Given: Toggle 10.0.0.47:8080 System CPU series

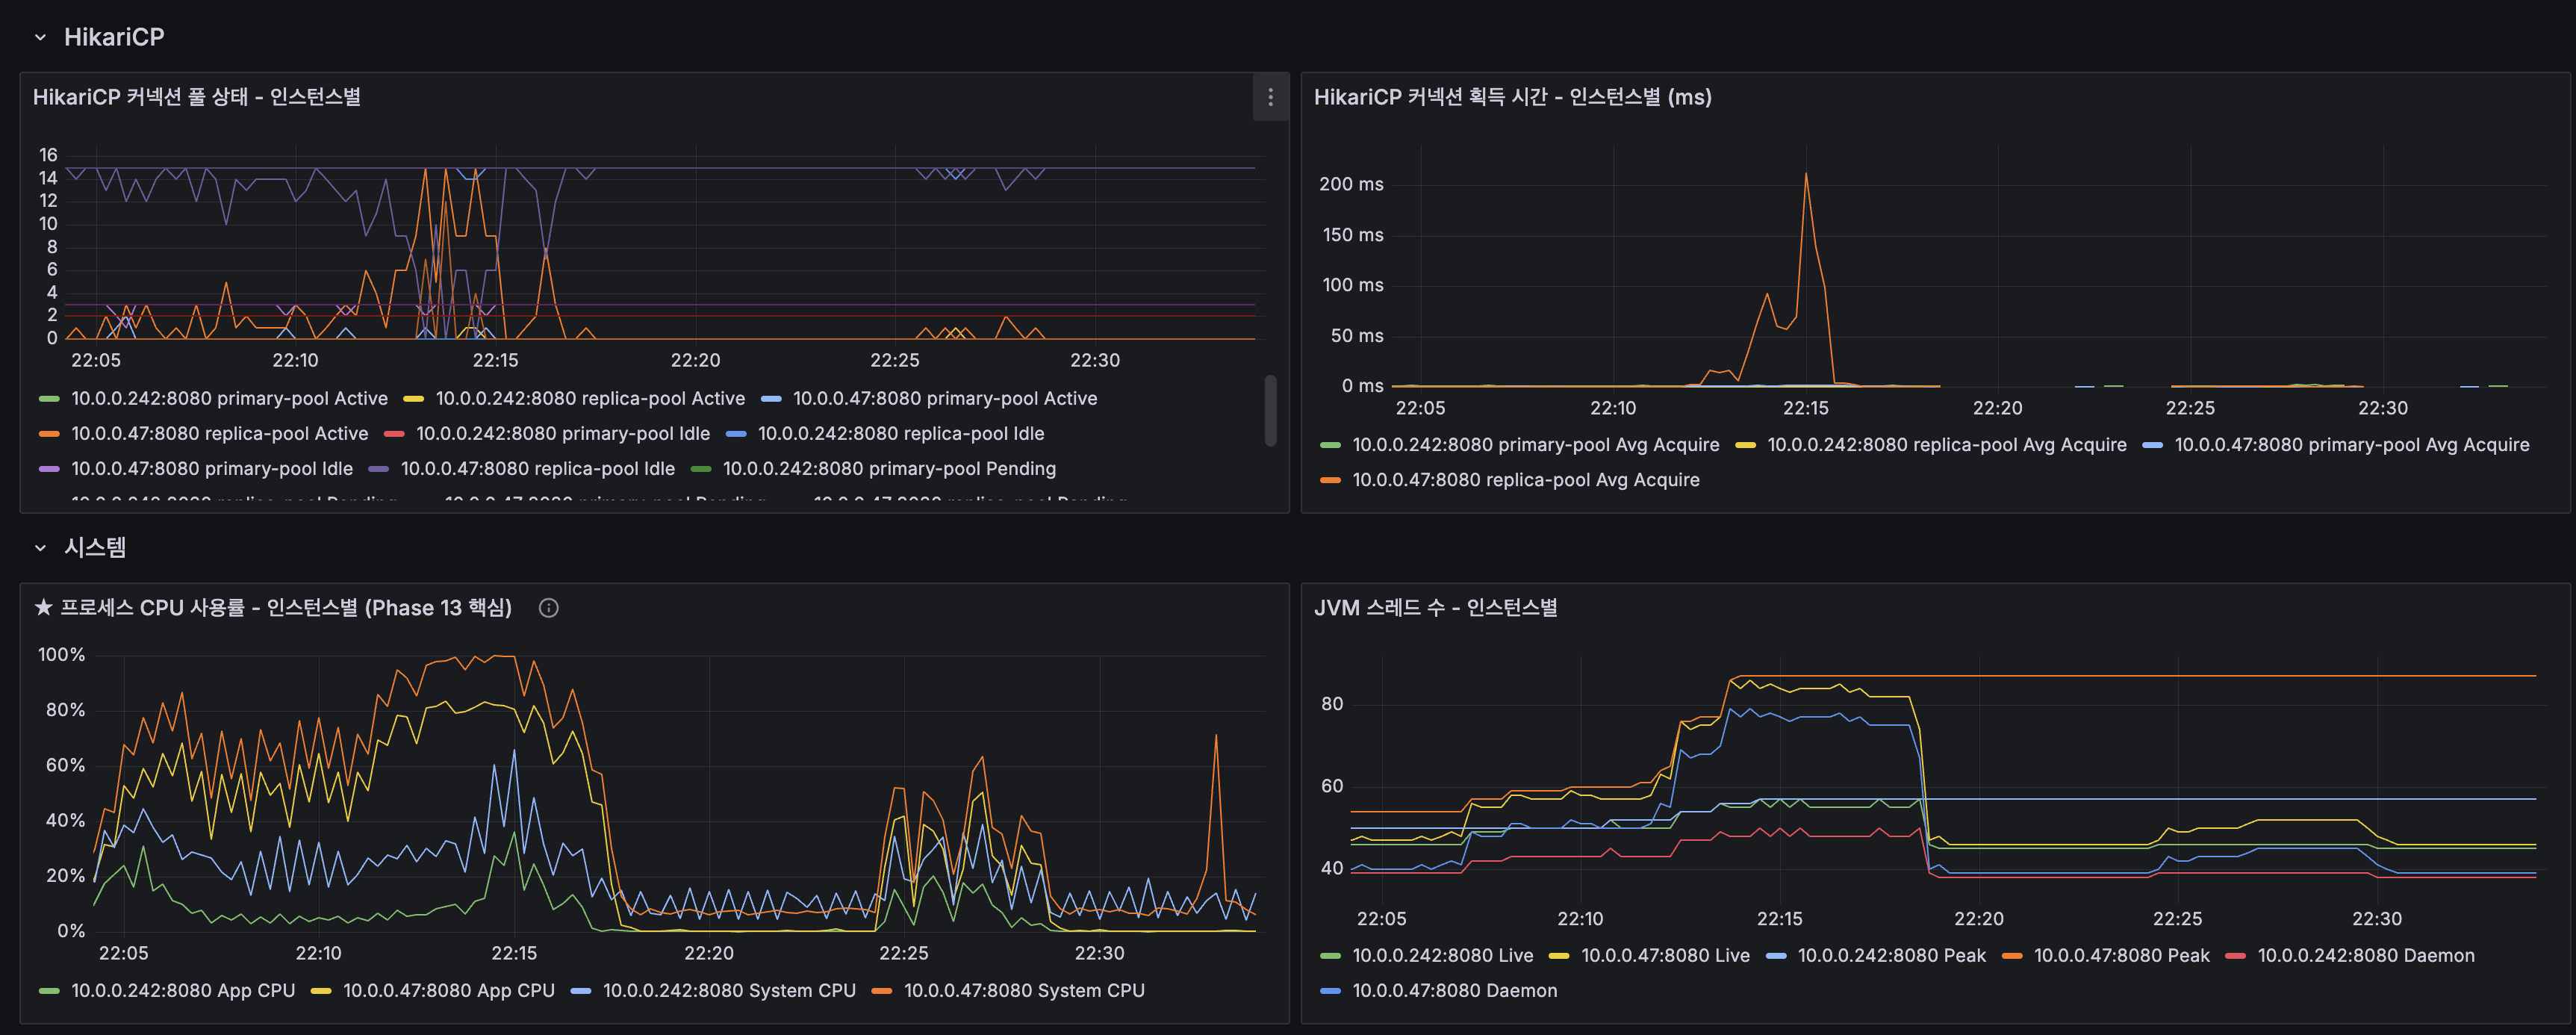Looking at the screenshot, I should point(1023,991).
